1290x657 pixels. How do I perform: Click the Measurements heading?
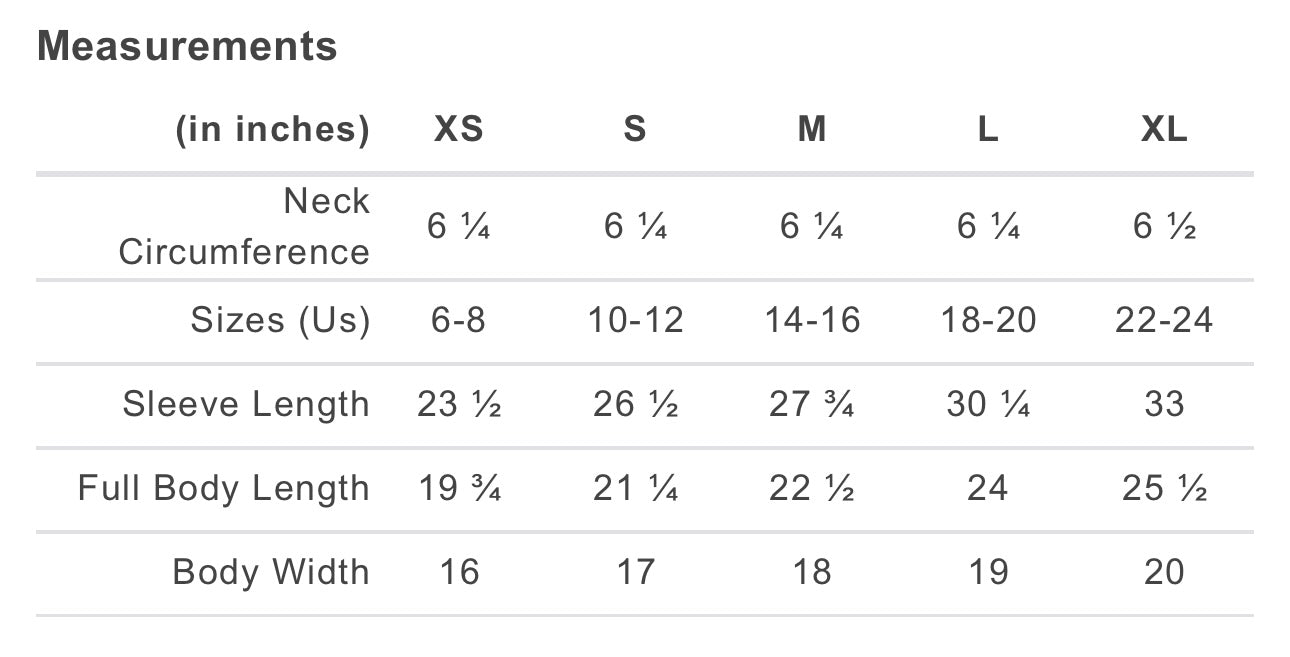coord(187,47)
